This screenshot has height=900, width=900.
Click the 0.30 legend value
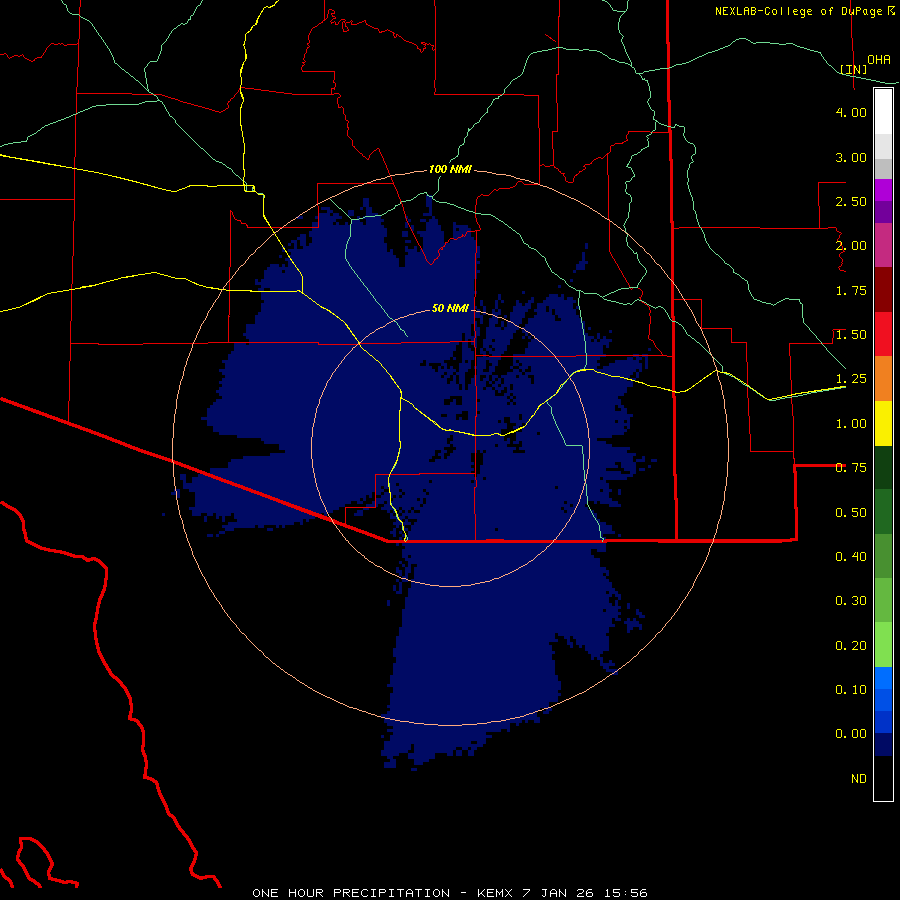pyautogui.click(x=851, y=601)
